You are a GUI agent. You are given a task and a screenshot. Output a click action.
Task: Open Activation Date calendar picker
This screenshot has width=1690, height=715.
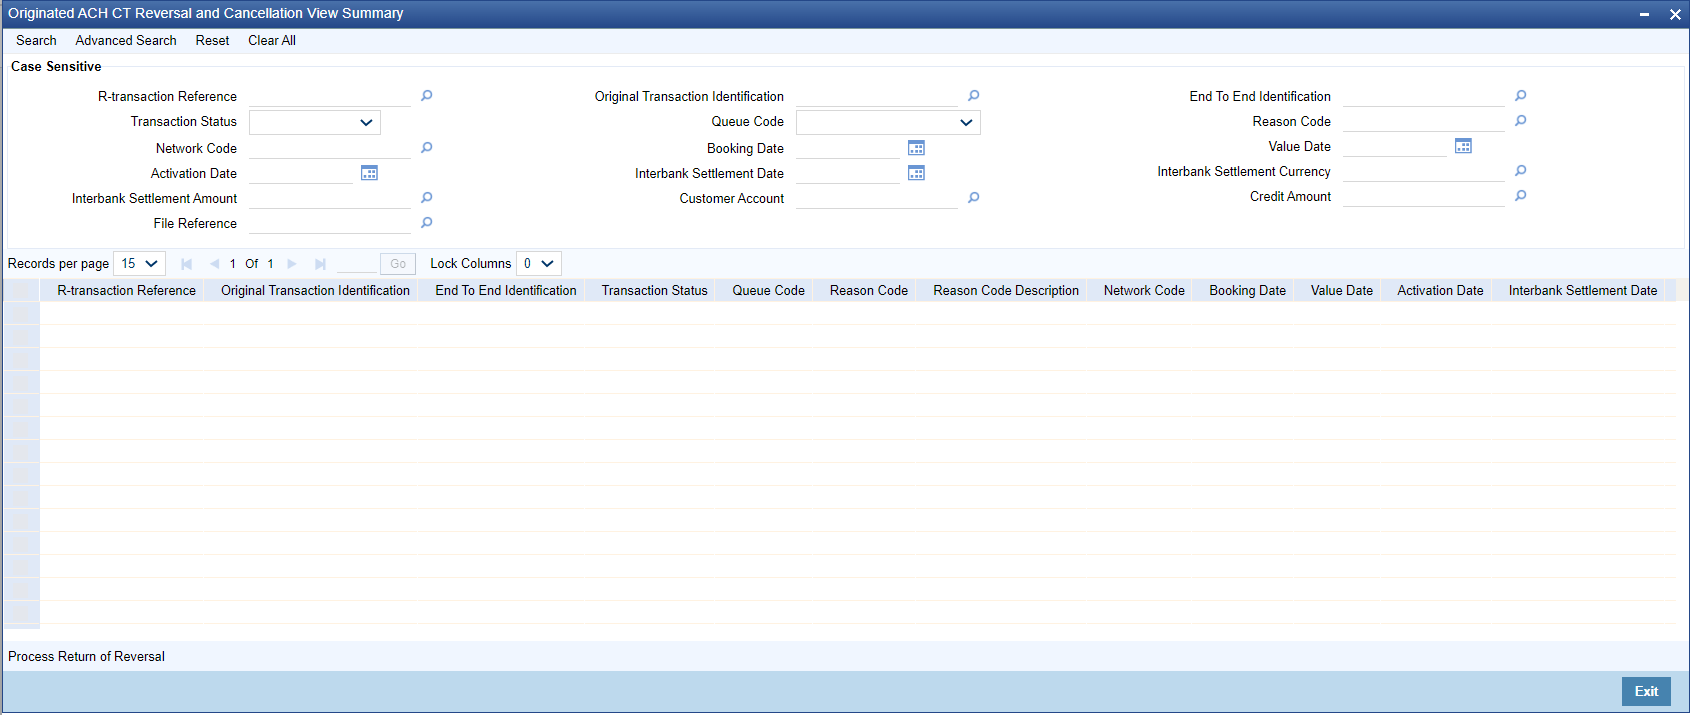tap(369, 173)
